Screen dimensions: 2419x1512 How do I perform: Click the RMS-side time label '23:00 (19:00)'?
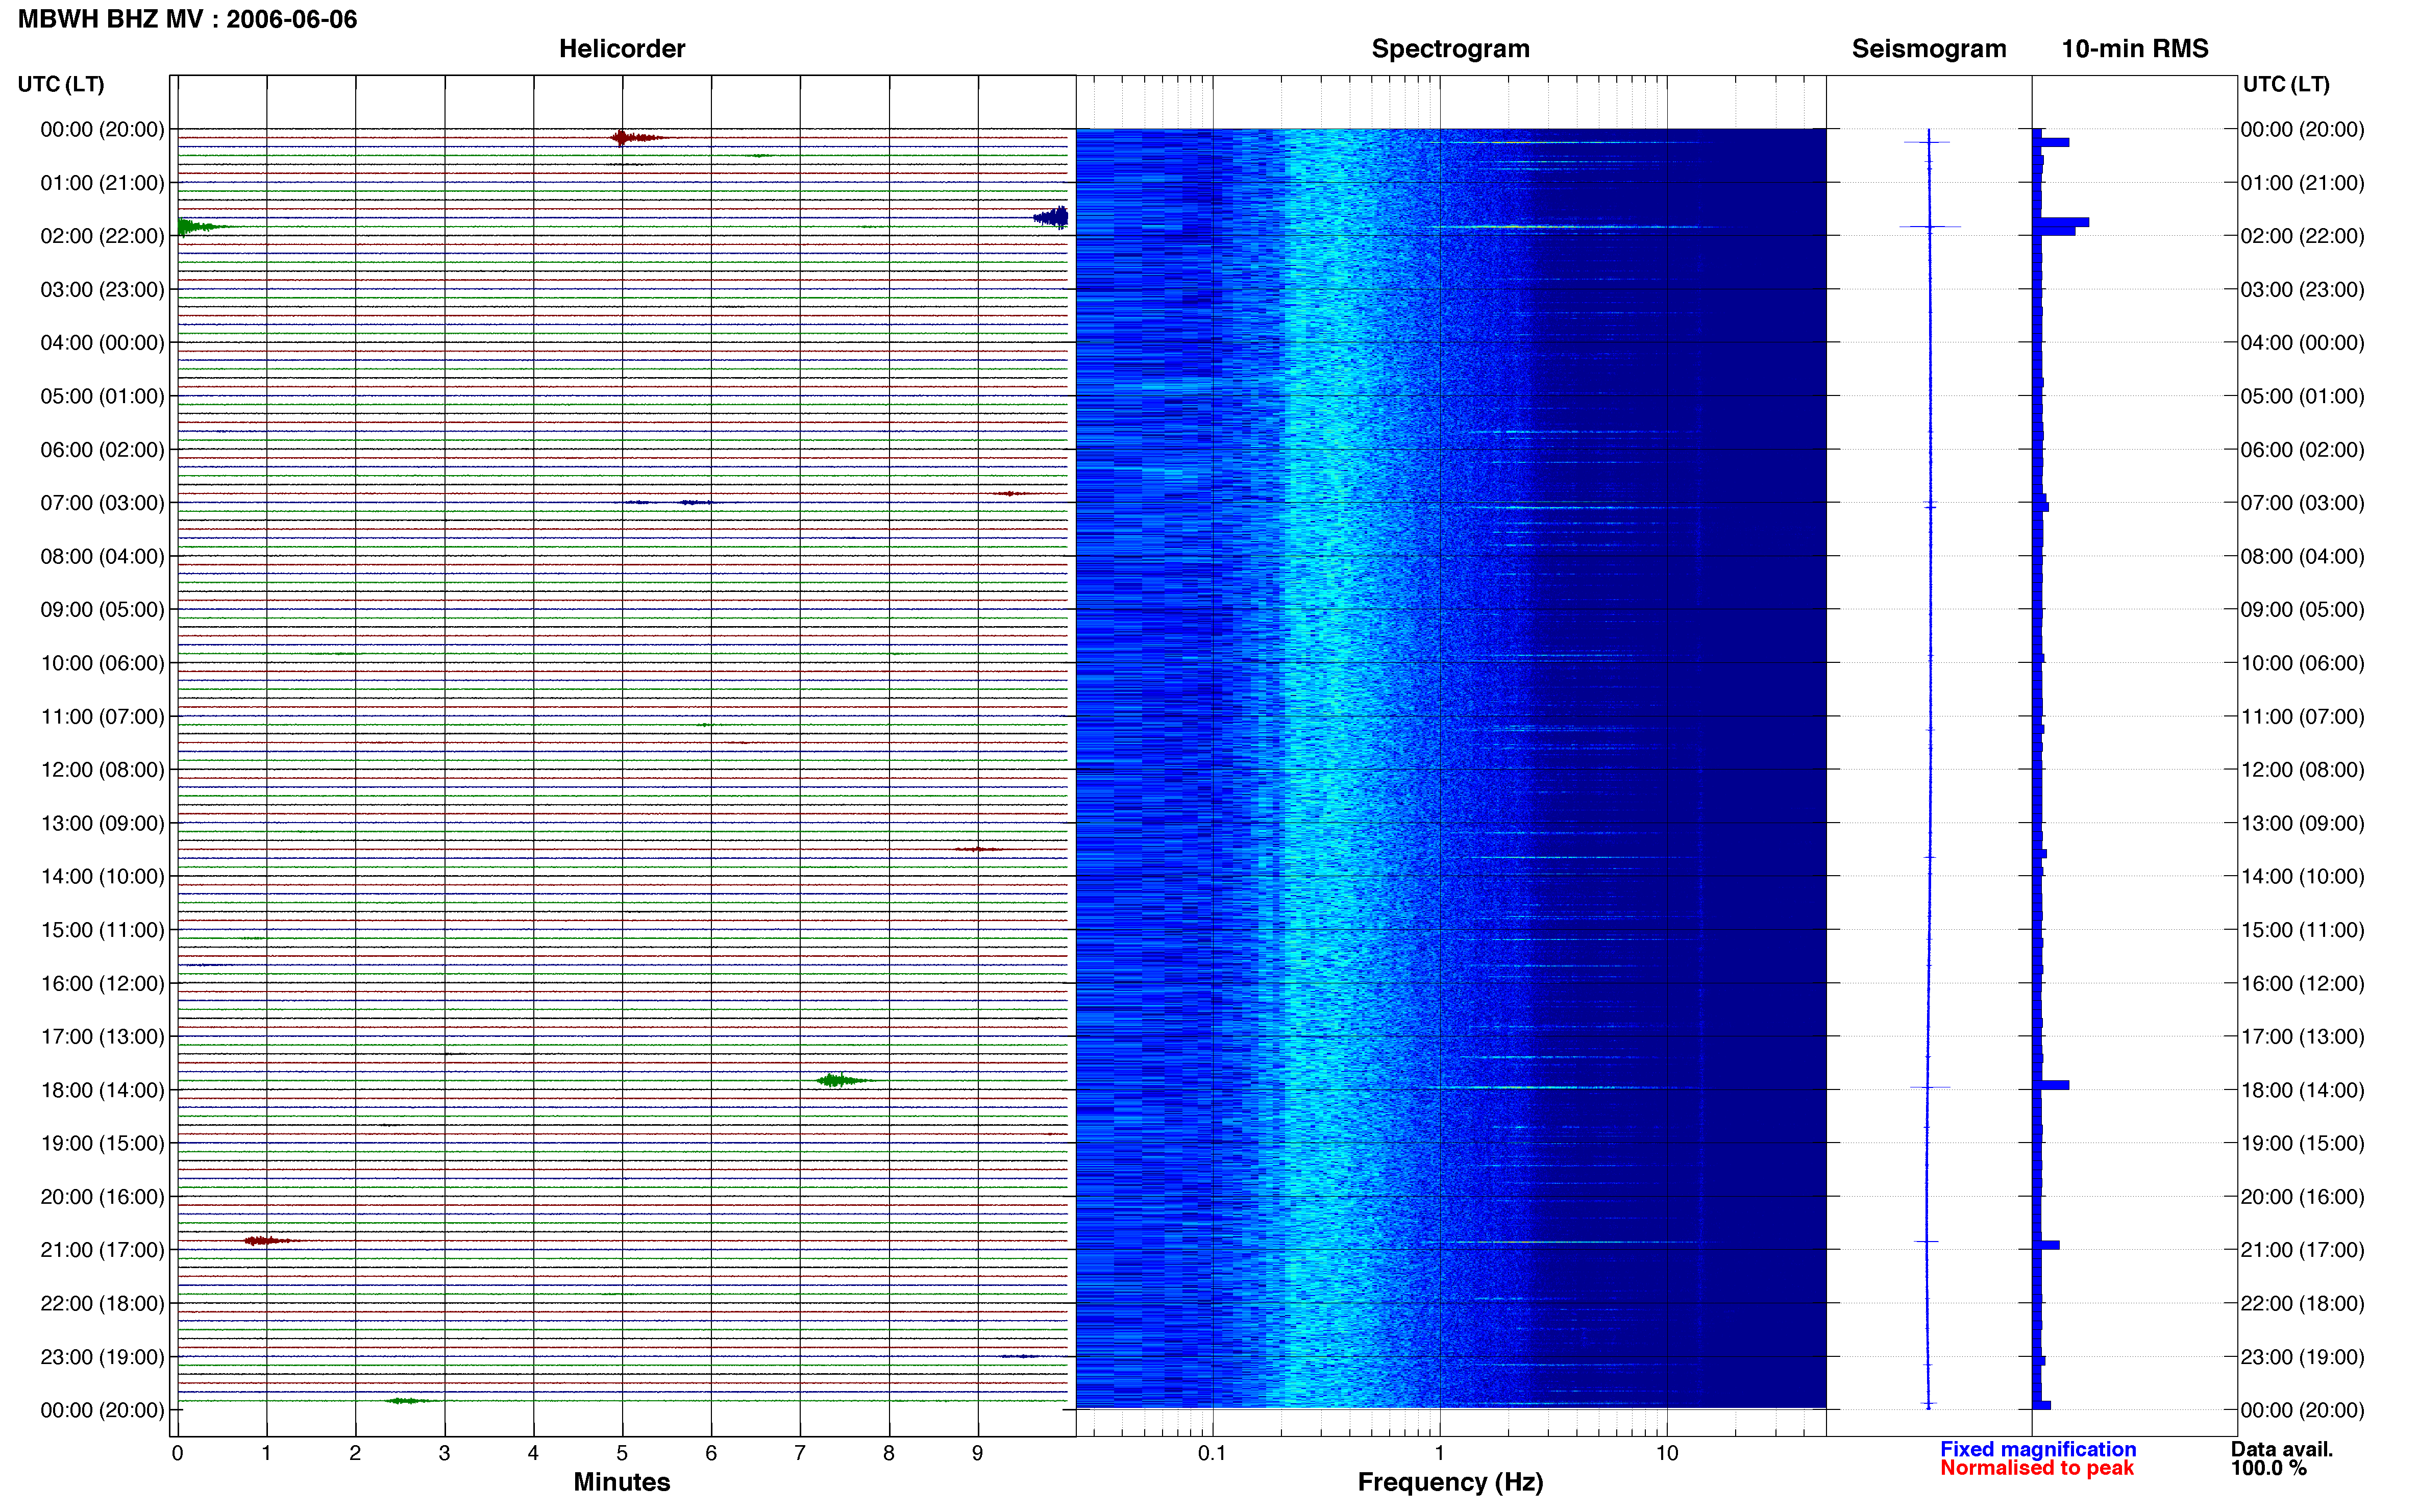point(2302,1357)
